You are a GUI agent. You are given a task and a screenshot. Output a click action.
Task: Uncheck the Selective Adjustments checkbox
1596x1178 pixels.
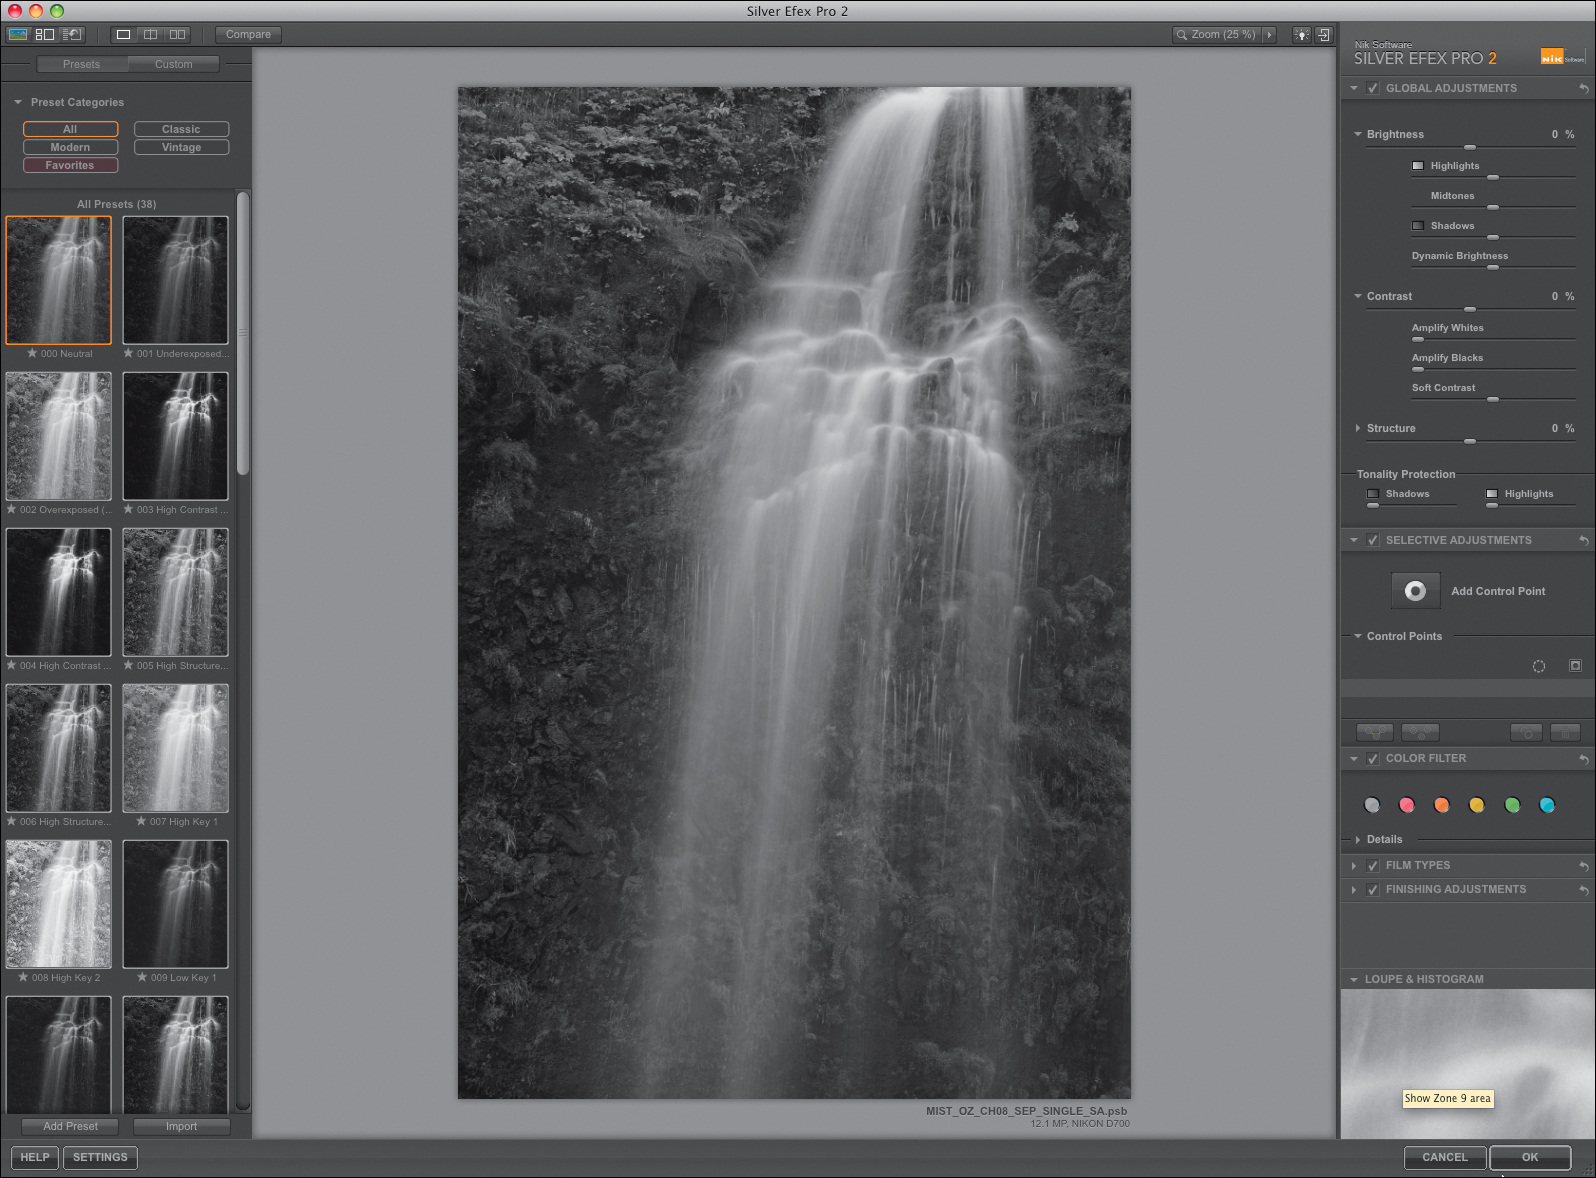[x=1373, y=540]
